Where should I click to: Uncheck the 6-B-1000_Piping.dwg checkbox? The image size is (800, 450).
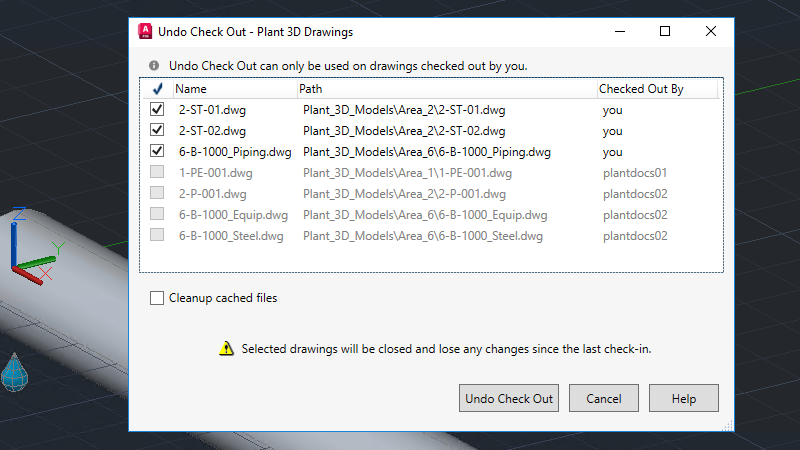click(x=157, y=152)
